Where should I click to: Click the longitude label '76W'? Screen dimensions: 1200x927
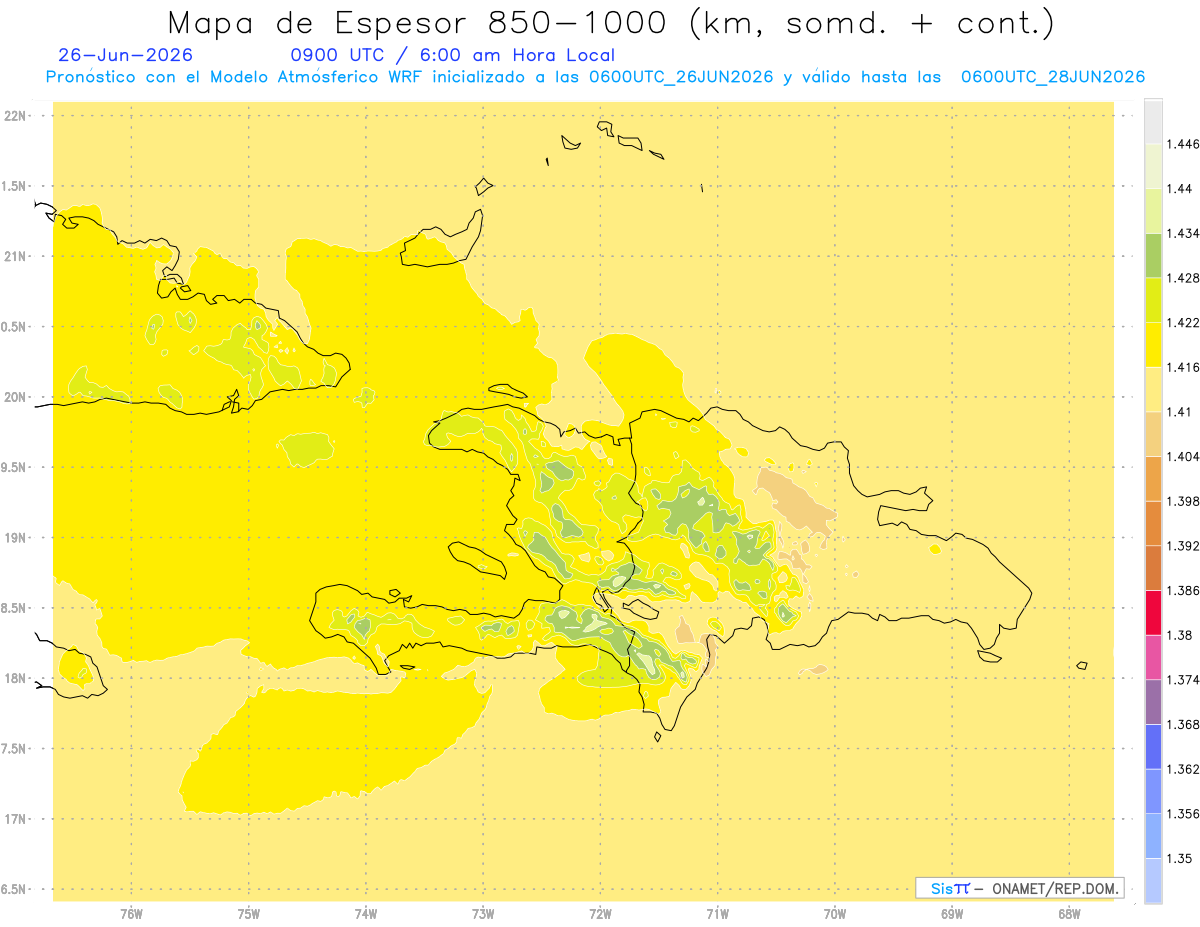point(131,913)
